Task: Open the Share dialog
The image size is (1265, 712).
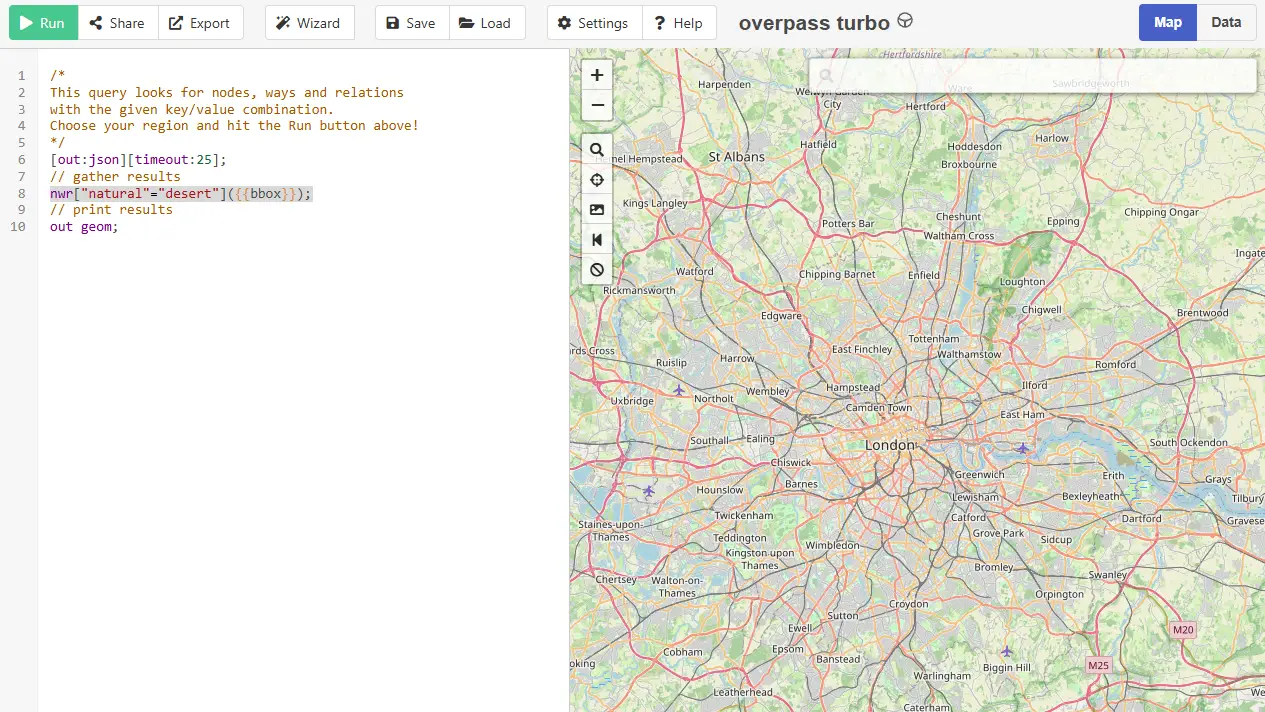Action: point(117,23)
